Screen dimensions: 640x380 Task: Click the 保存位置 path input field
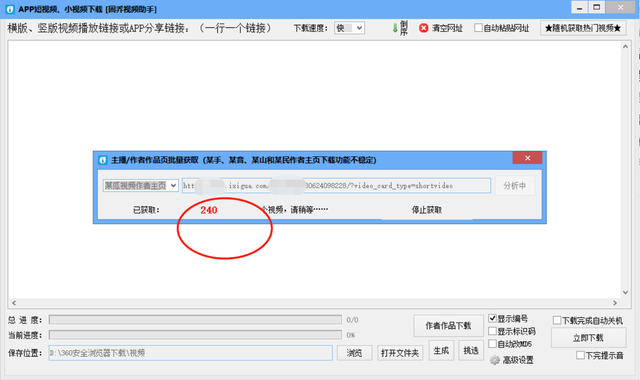(x=191, y=353)
